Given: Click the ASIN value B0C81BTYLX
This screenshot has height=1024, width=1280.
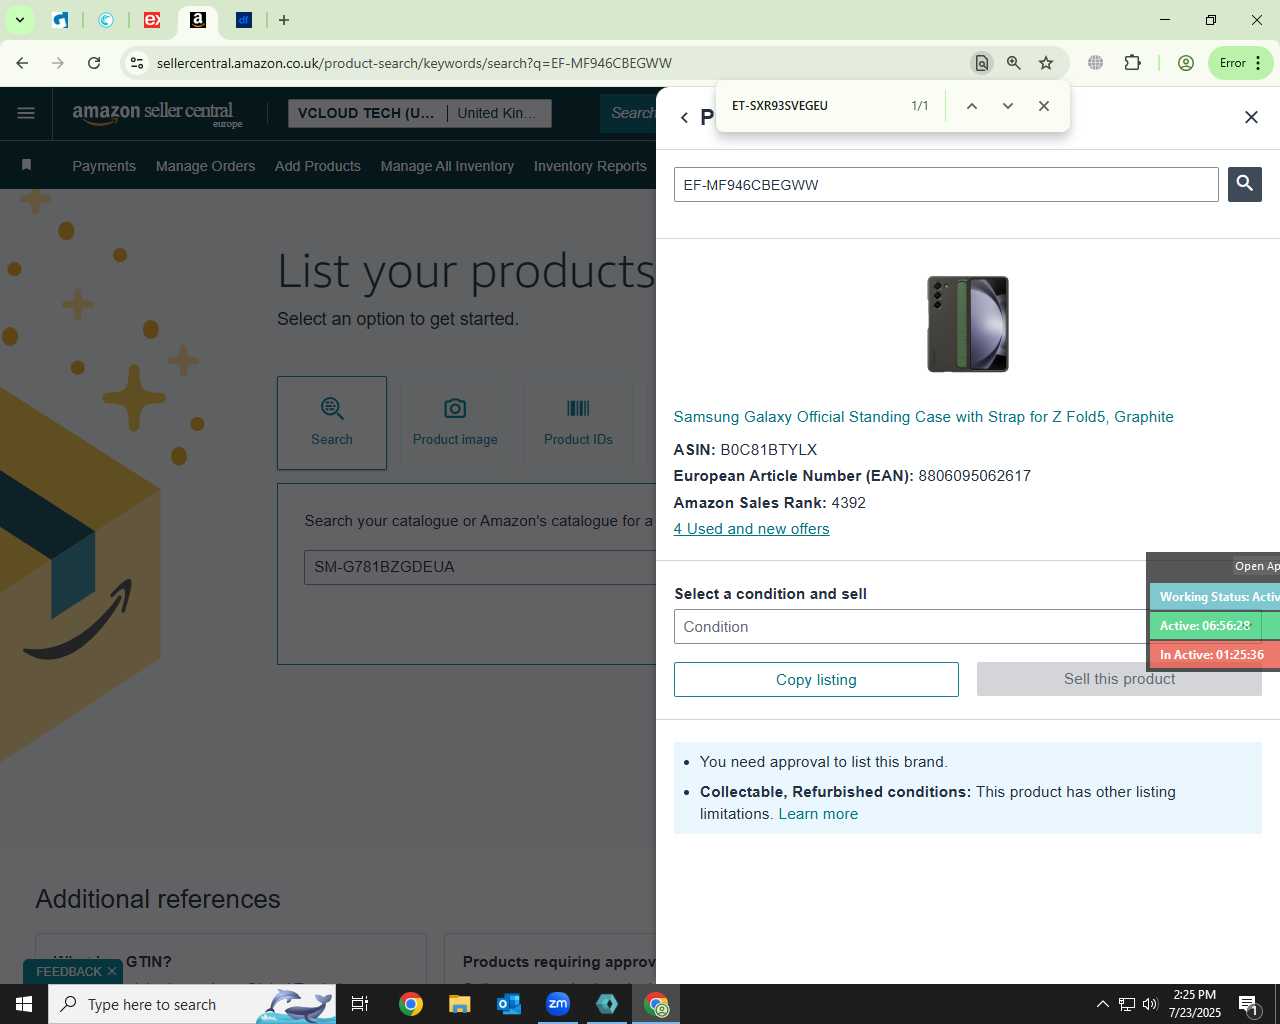Looking at the screenshot, I should (x=768, y=450).
